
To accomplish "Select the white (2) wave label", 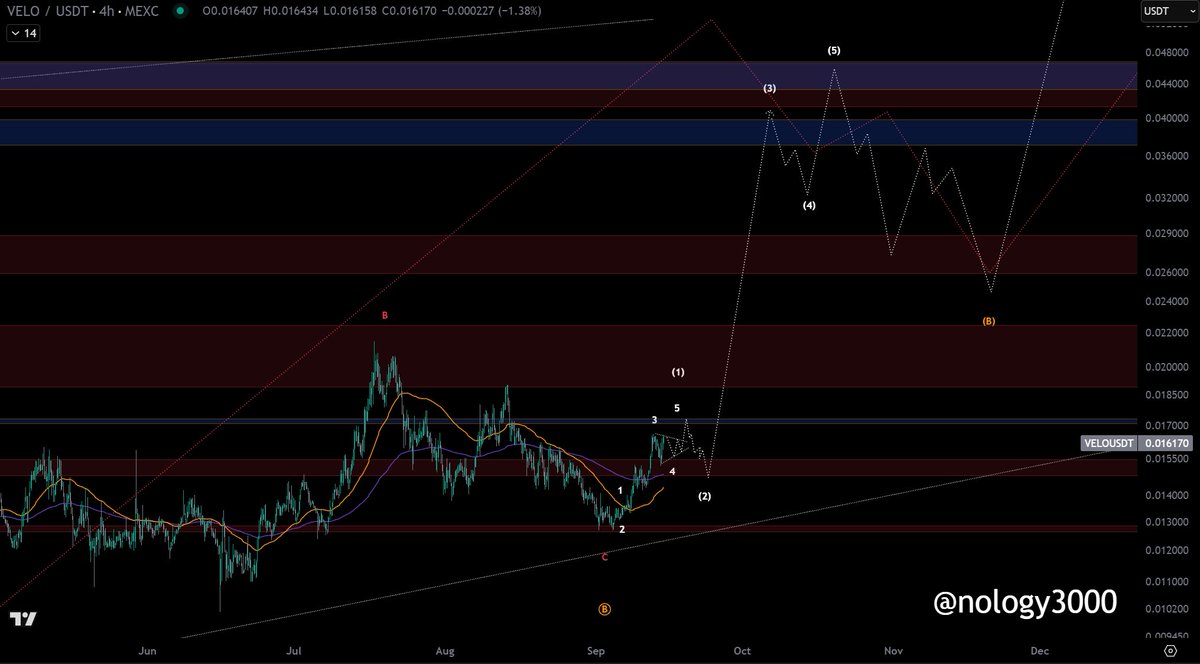I will coord(705,496).
